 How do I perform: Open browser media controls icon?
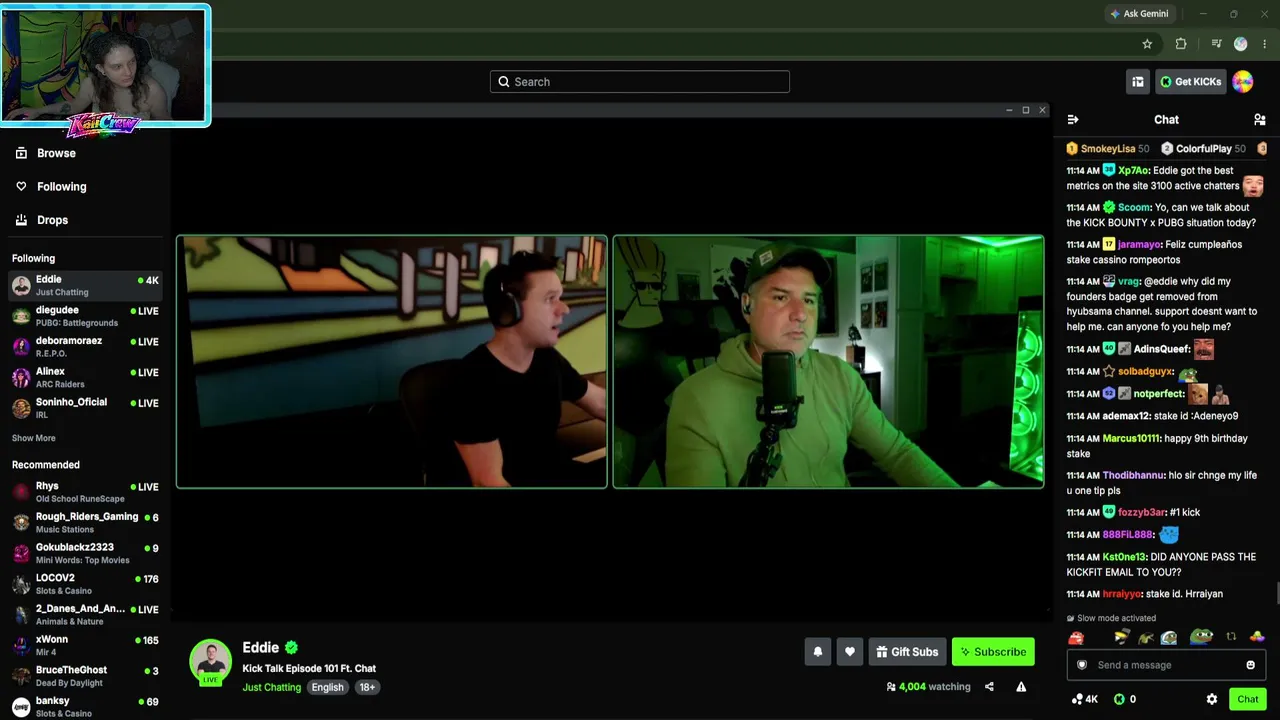coord(1216,44)
